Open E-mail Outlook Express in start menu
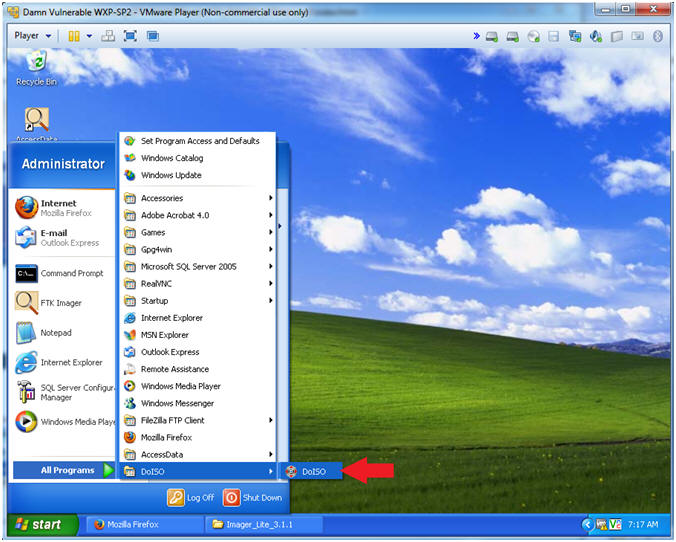 (64, 238)
